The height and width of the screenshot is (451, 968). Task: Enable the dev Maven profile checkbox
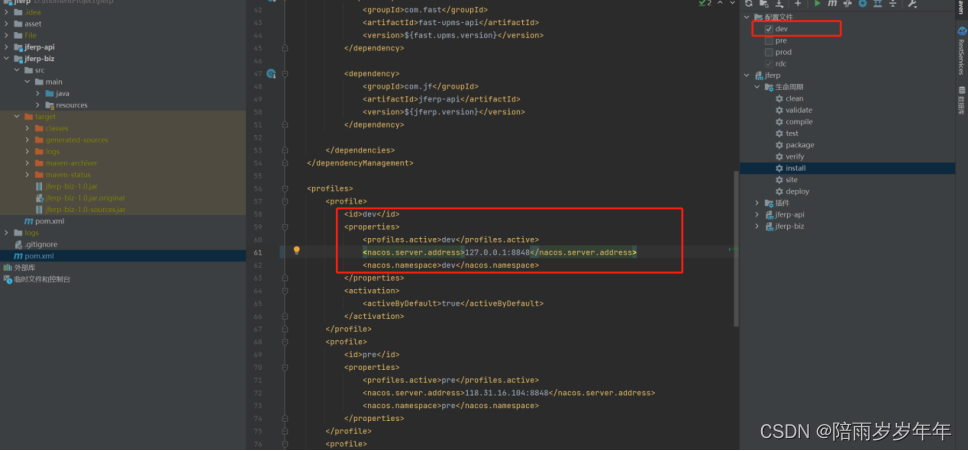(x=769, y=29)
